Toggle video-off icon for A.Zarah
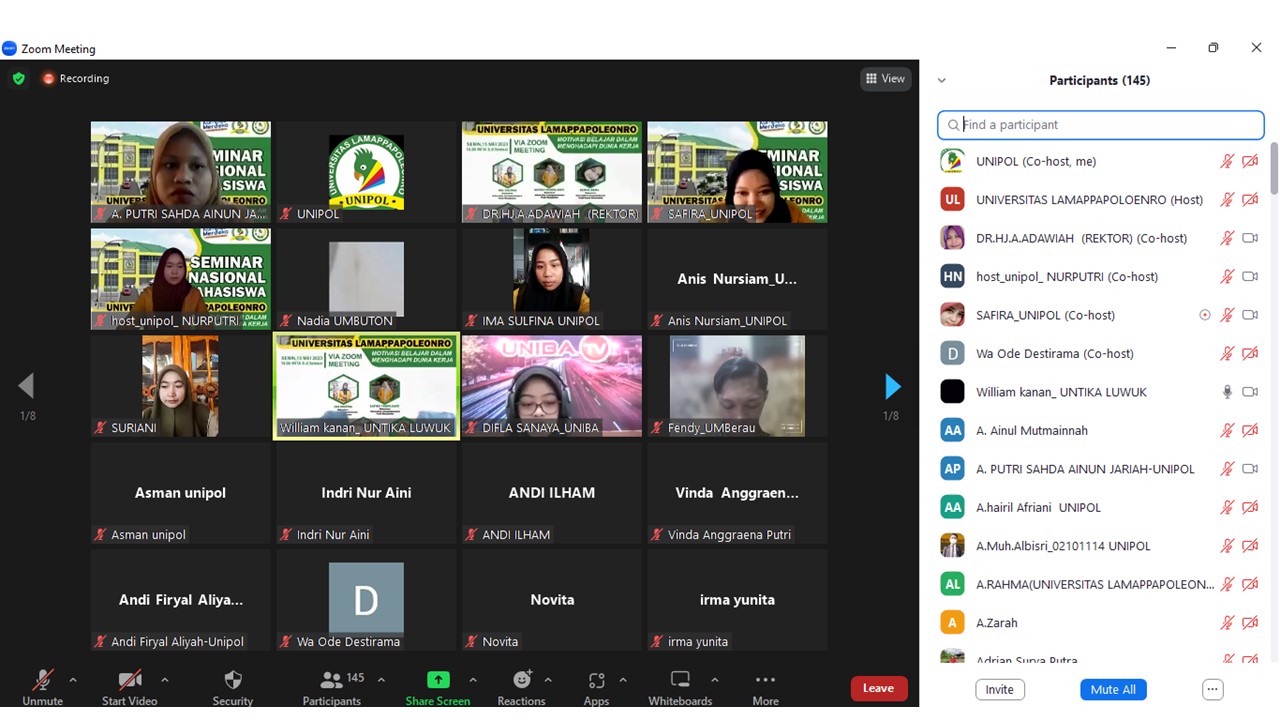The image size is (1280, 720). 1250,623
